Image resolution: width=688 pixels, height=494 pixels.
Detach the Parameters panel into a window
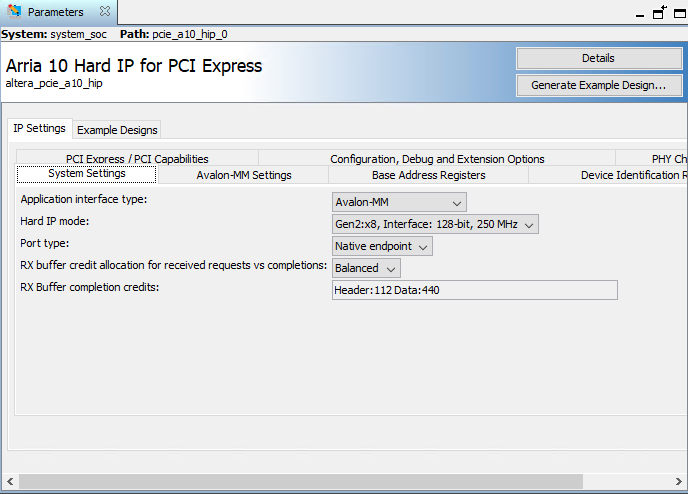[x=659, y=13]
